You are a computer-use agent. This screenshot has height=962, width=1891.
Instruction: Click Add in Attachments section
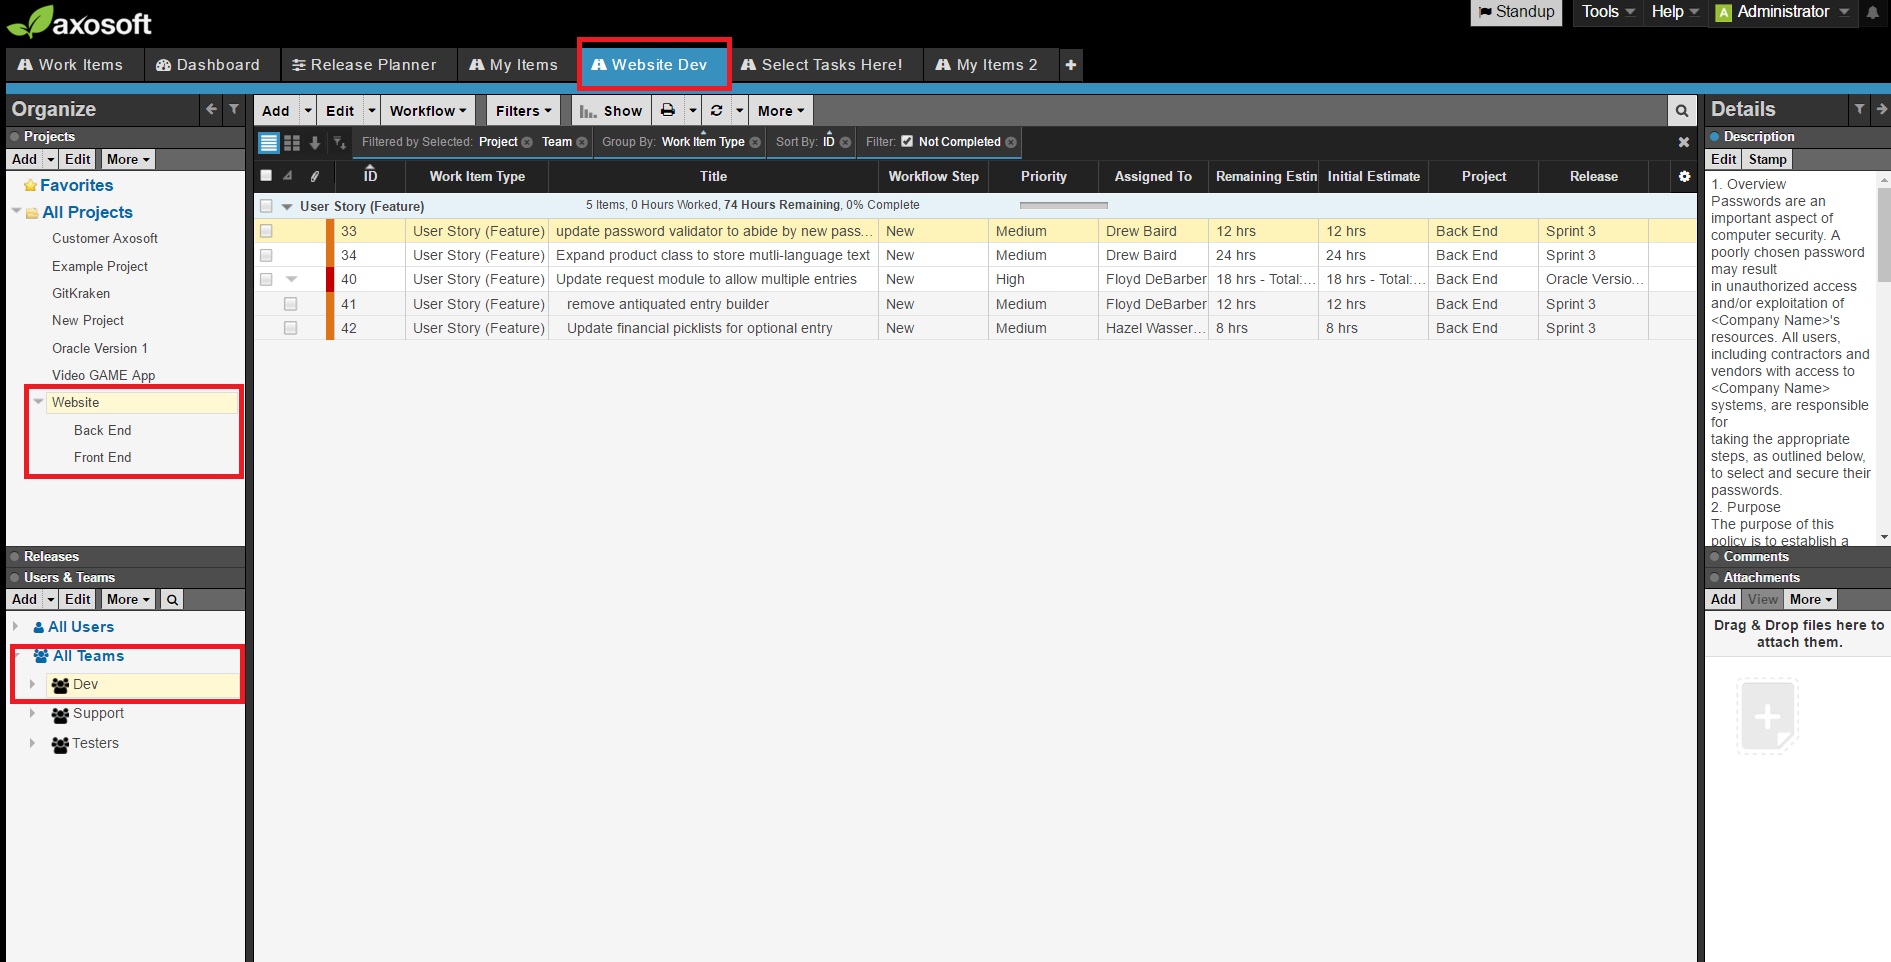[x=1723, y=600]
